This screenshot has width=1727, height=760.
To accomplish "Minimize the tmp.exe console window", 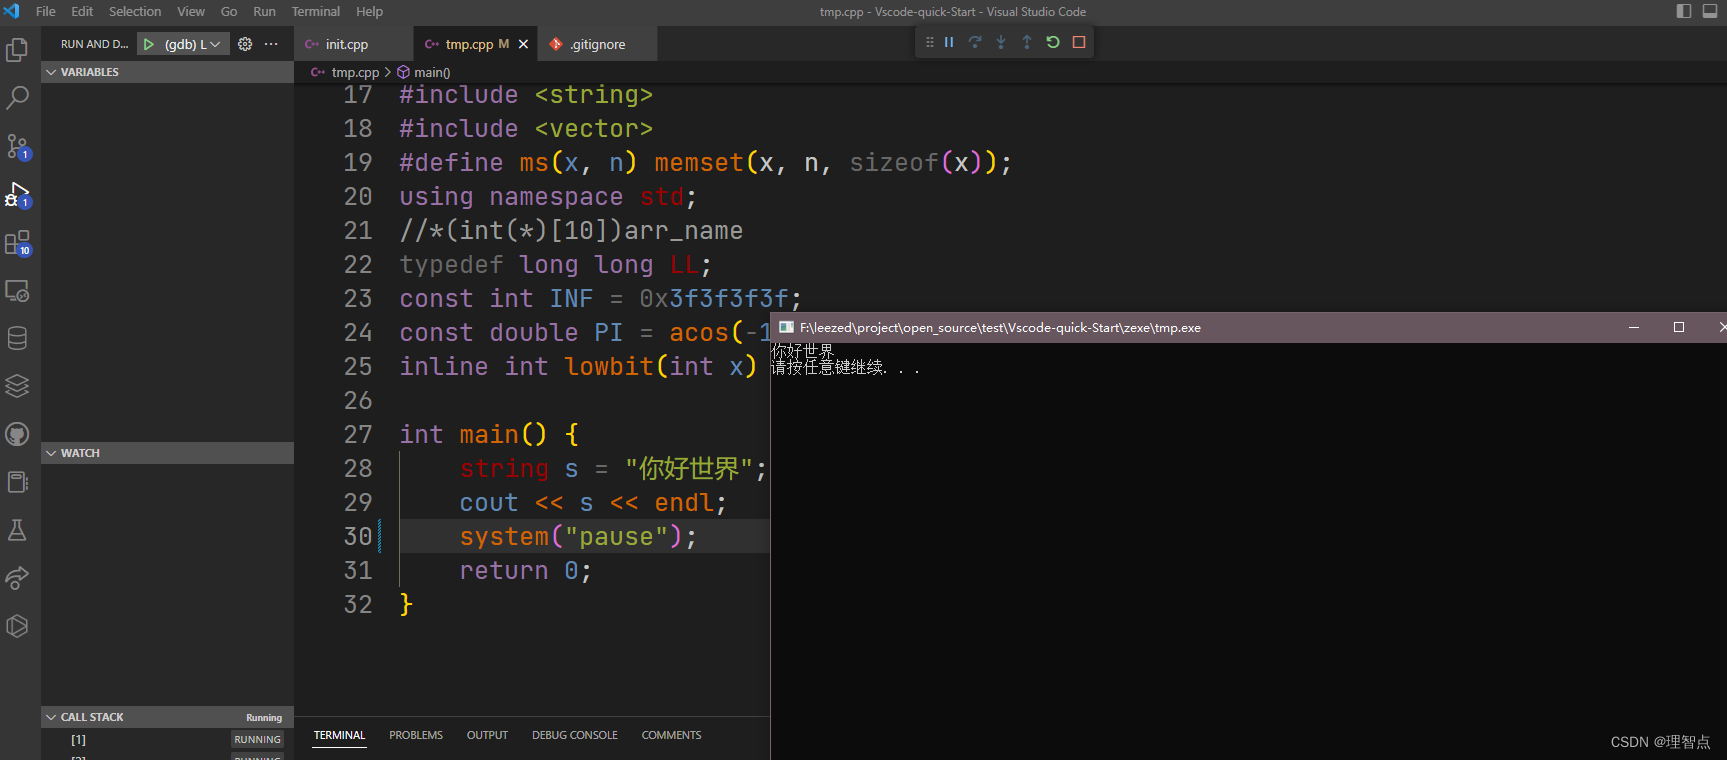I will point(1634,327).
